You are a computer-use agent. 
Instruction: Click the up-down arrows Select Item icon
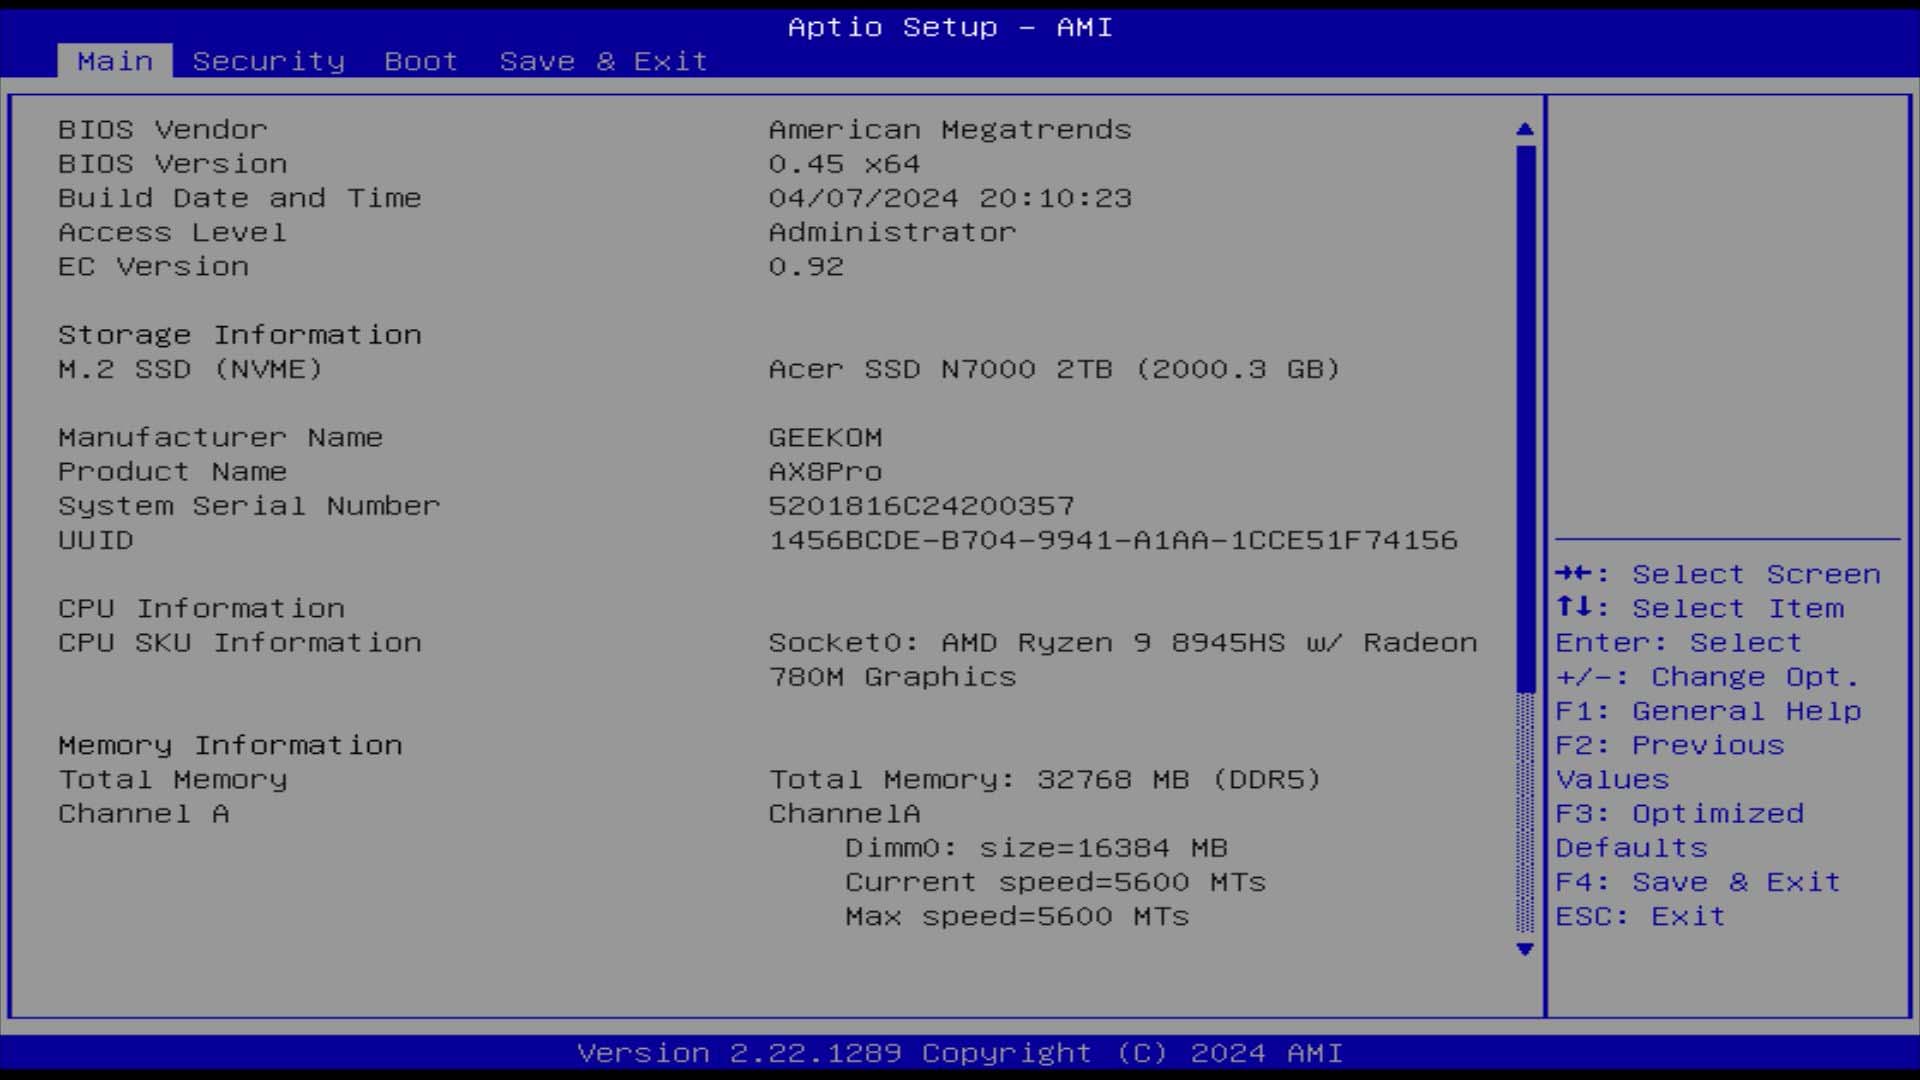click(1573, 608)
